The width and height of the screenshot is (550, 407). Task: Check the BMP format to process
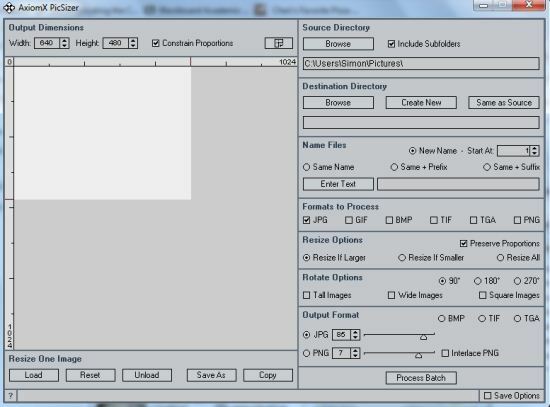[x=389, y=220]
